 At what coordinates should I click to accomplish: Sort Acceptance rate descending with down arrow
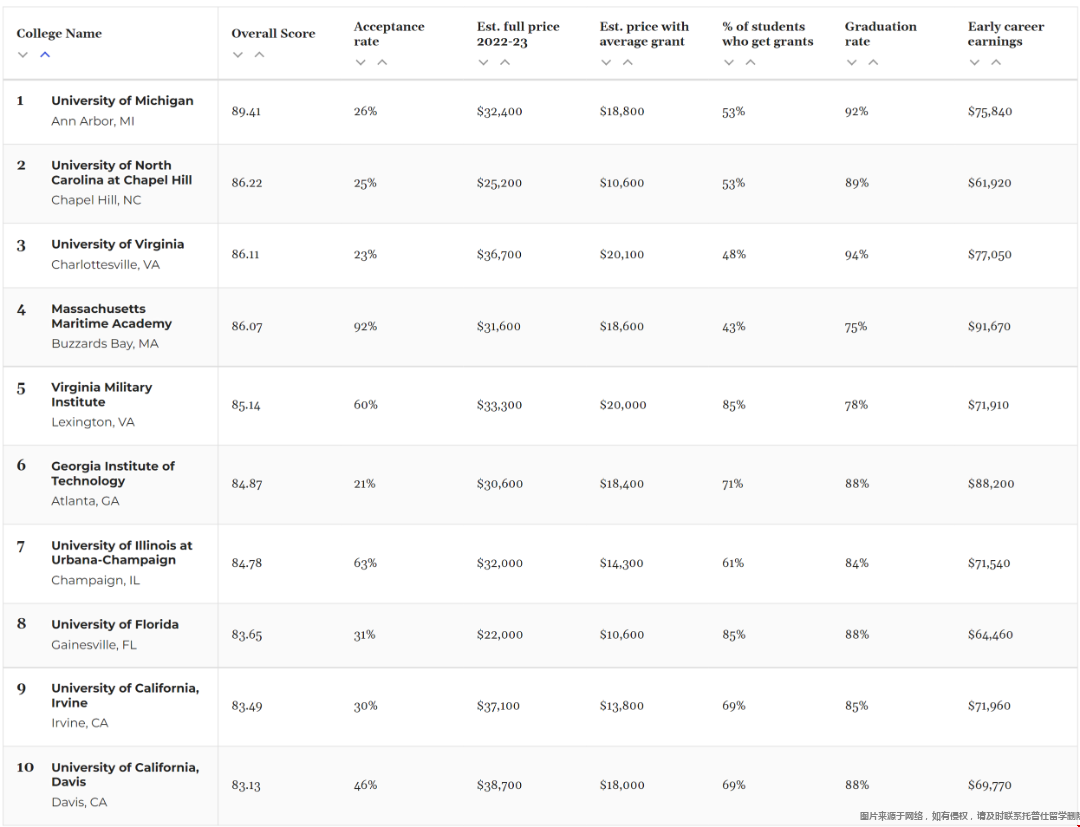pyautogui.click(x=361, y=63)
